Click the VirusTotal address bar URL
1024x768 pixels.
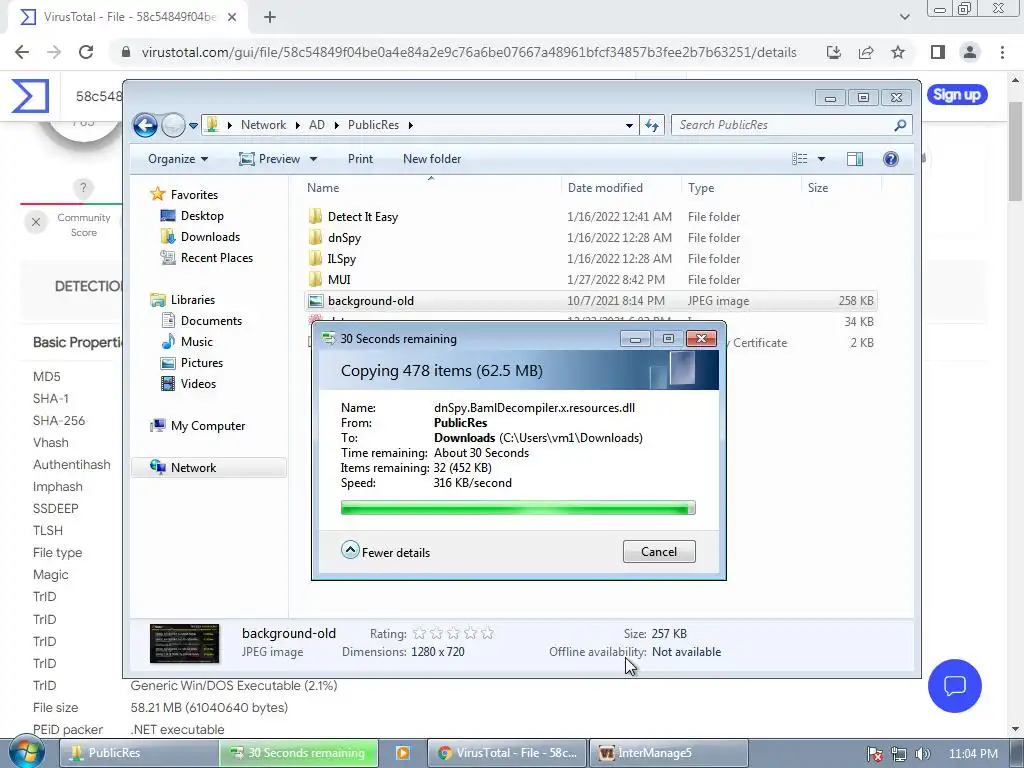468,52
